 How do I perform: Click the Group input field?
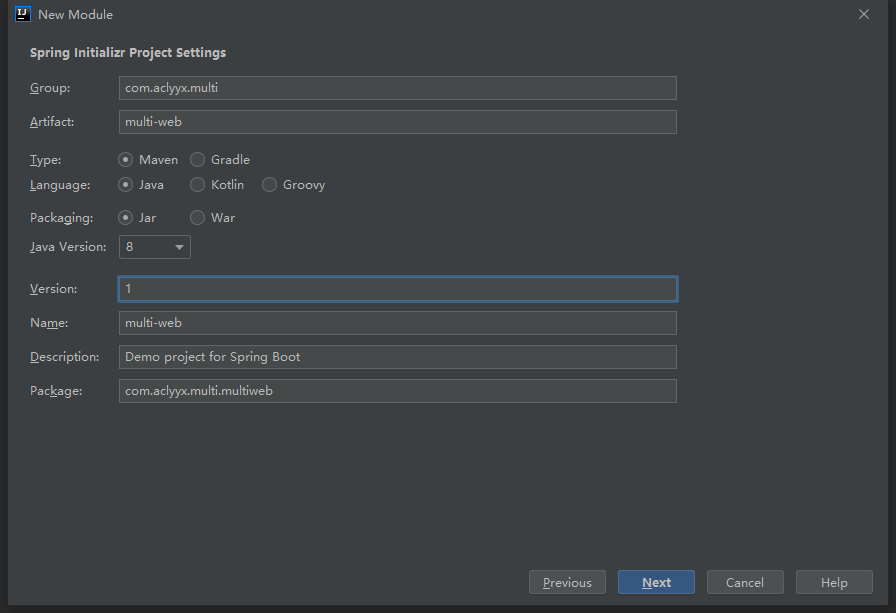(x=397, y=88)
